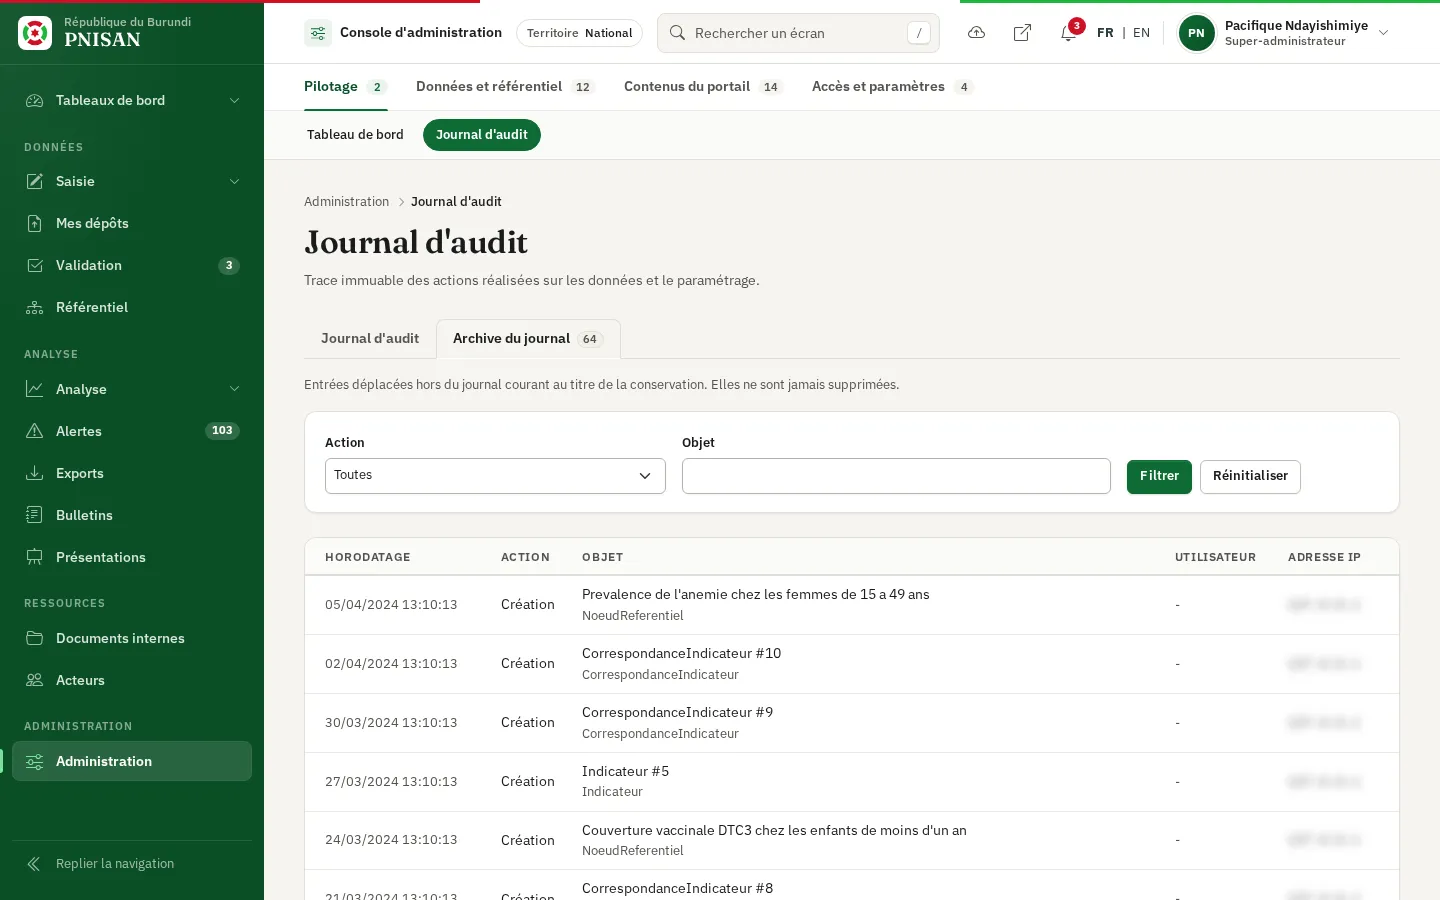Open the Action filter dropdown
1440x900 pixels.
point(495,476)
